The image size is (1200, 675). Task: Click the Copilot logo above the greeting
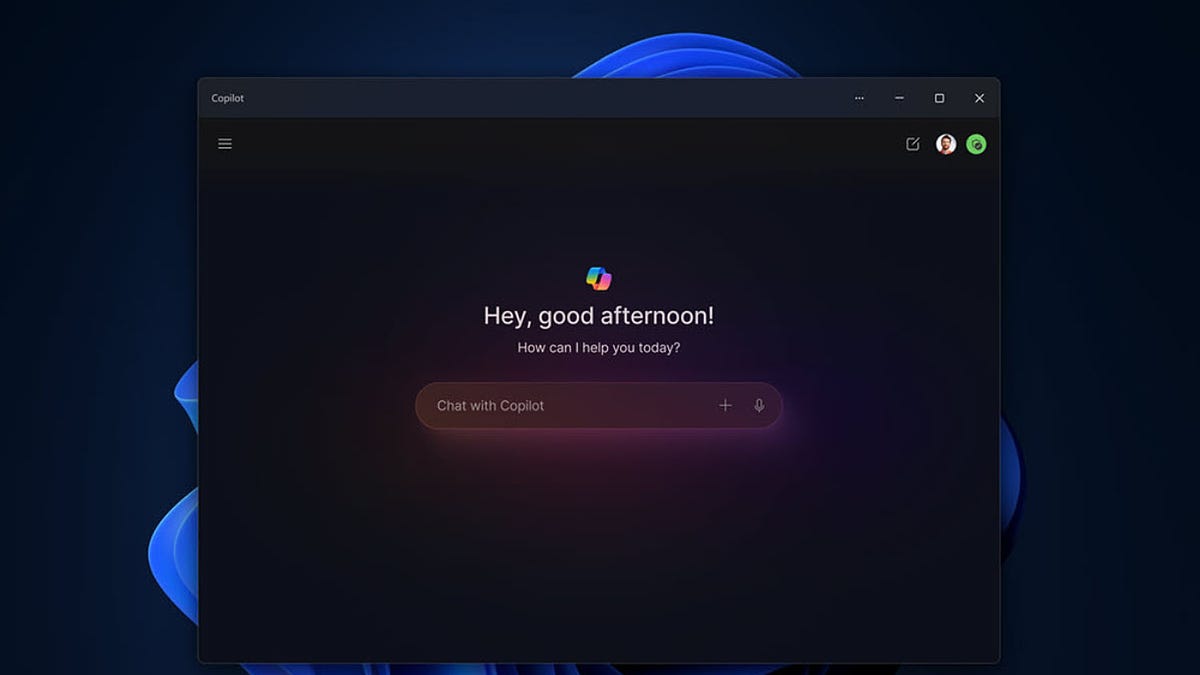pyautogui.click(x=599, y=278)
